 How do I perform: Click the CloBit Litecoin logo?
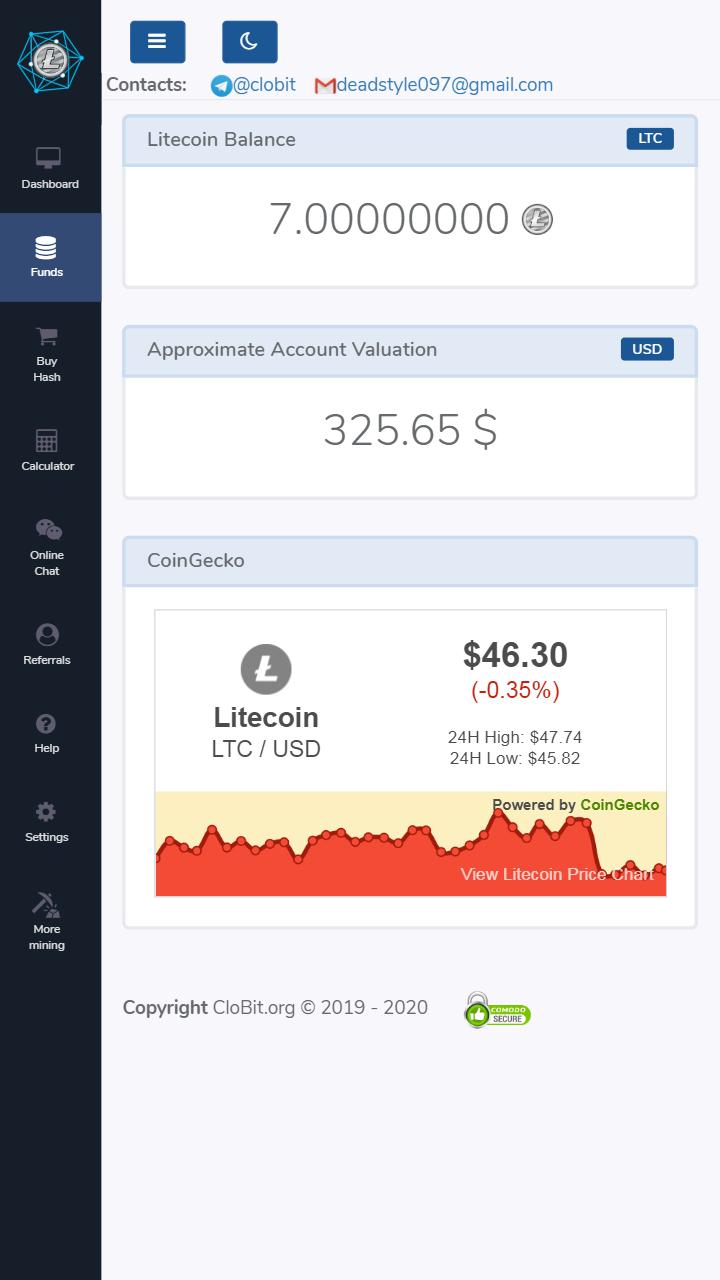(x=50, y=62)
